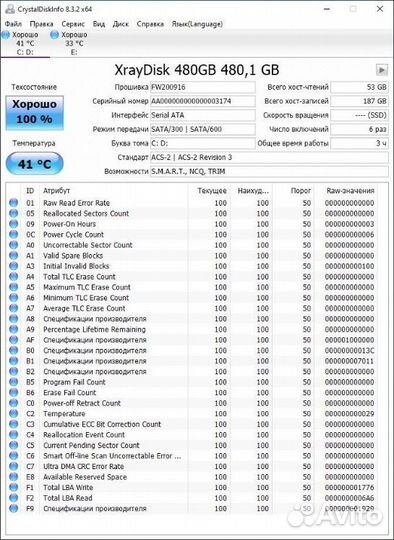Viewport: 394px width, 540px height.
Task: Click the 41 °C temperature button
Action: pyautogui.click(x=34, y=164)
